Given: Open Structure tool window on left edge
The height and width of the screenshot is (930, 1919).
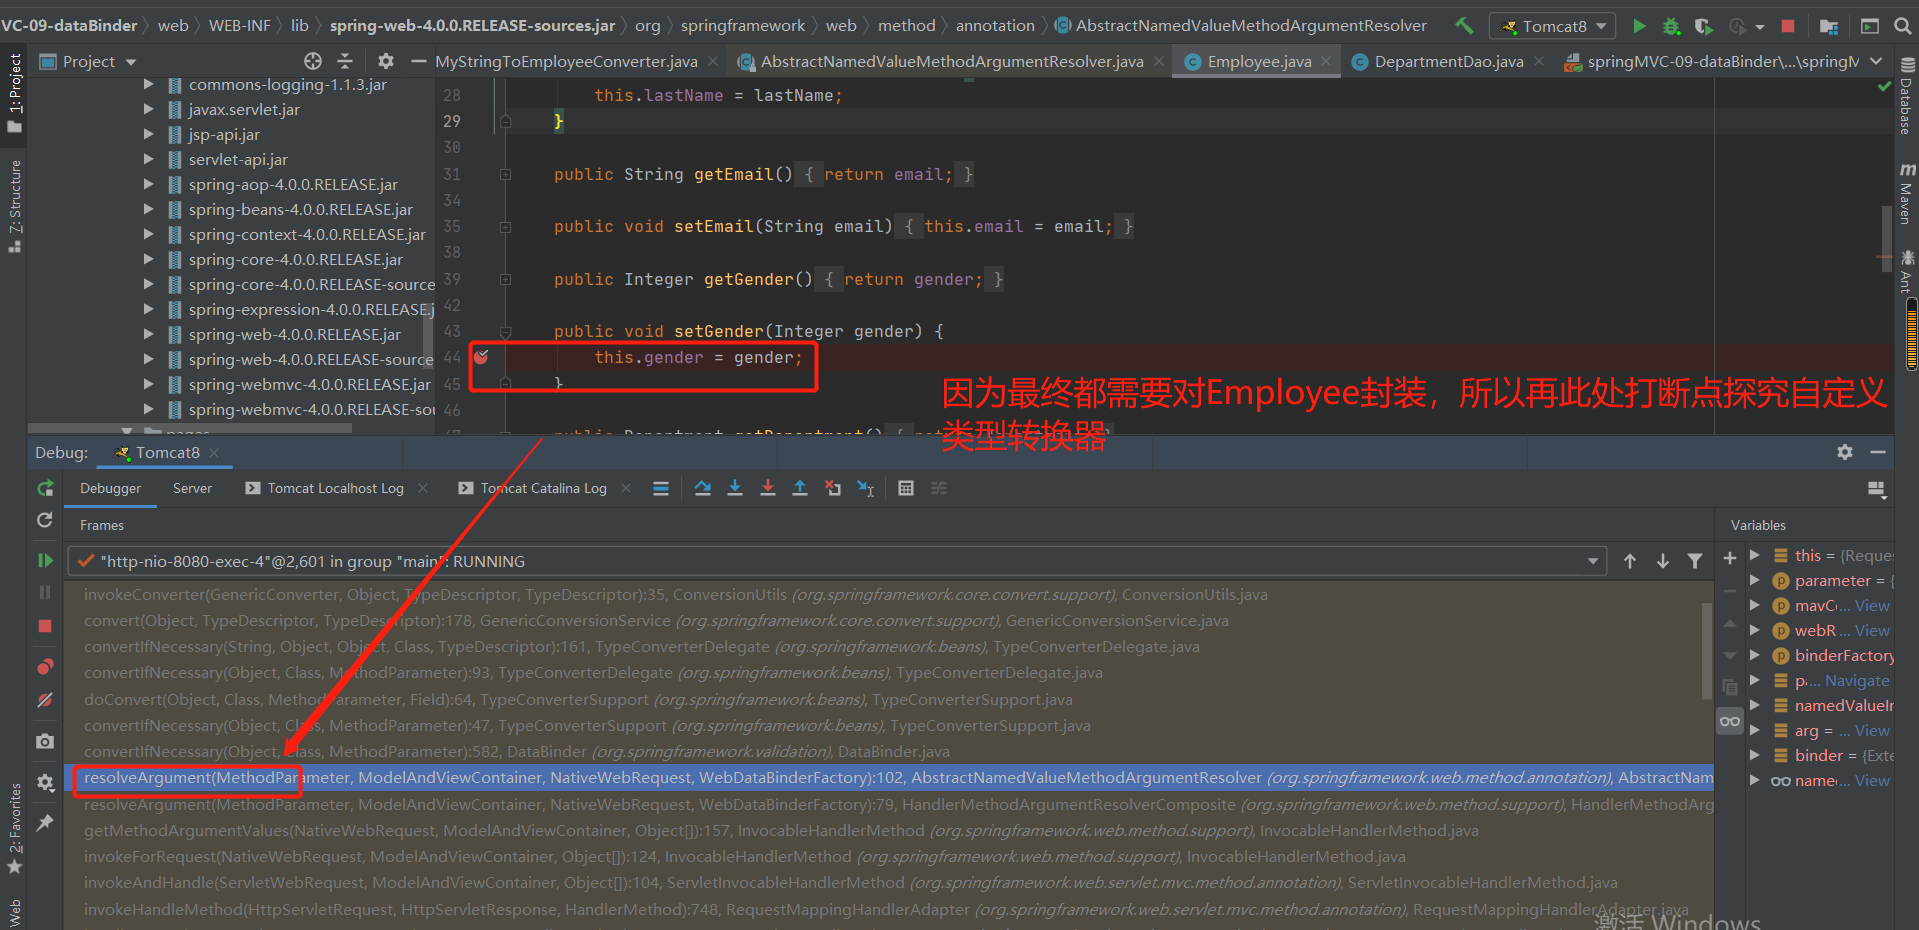Looking at the screenshot, I should pos(15,206).
